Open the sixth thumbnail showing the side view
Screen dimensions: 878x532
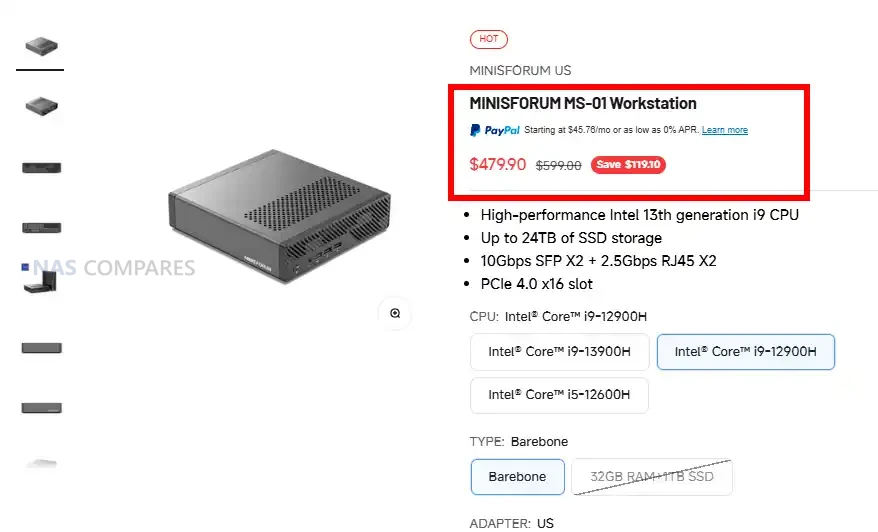click(x=41, y=348)
